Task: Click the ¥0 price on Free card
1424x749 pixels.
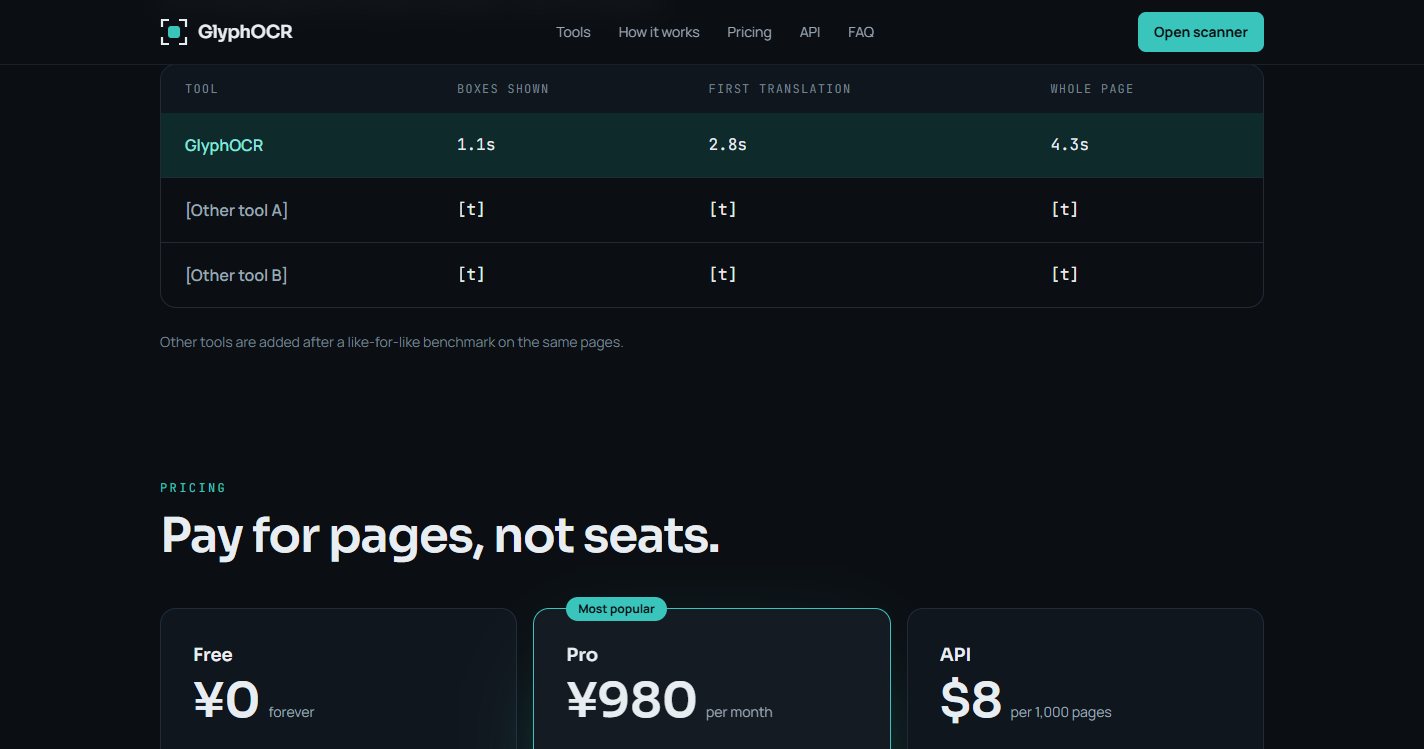Action: point(227,700)
